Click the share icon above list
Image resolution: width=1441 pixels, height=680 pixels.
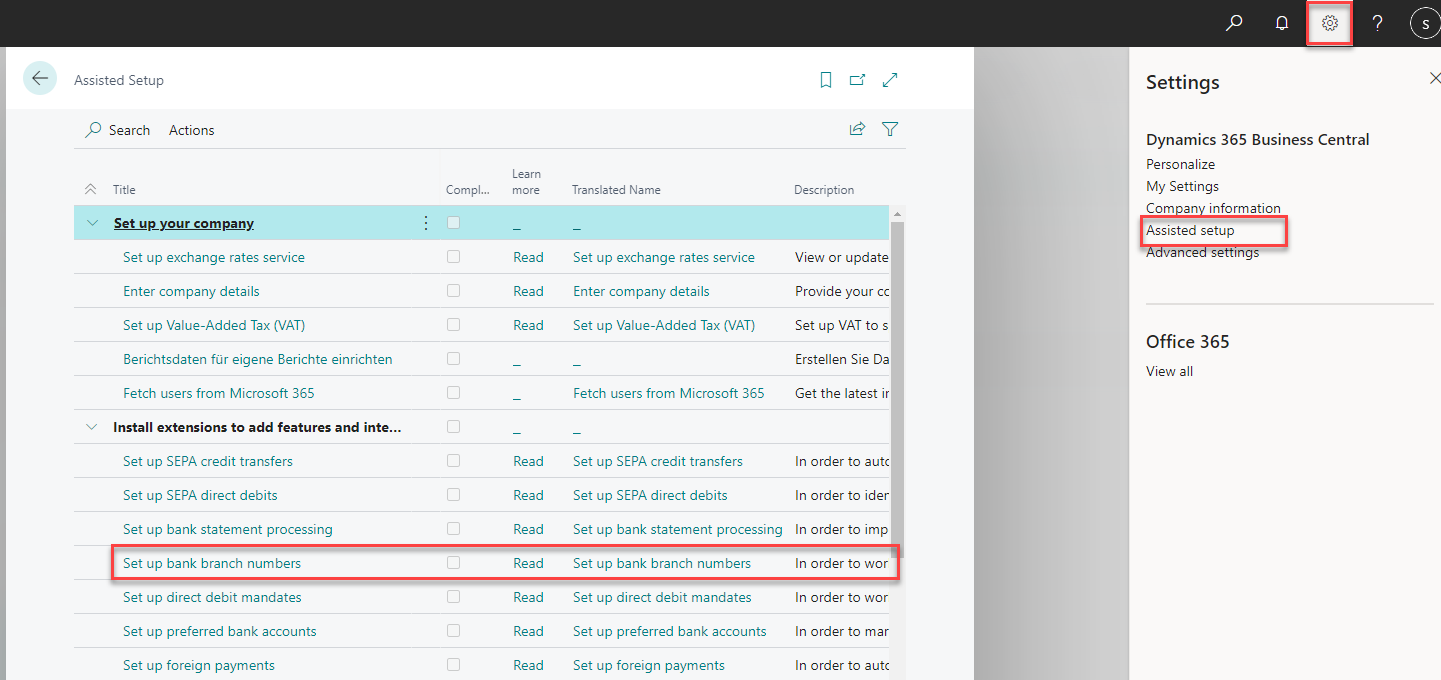coord(857,129)
